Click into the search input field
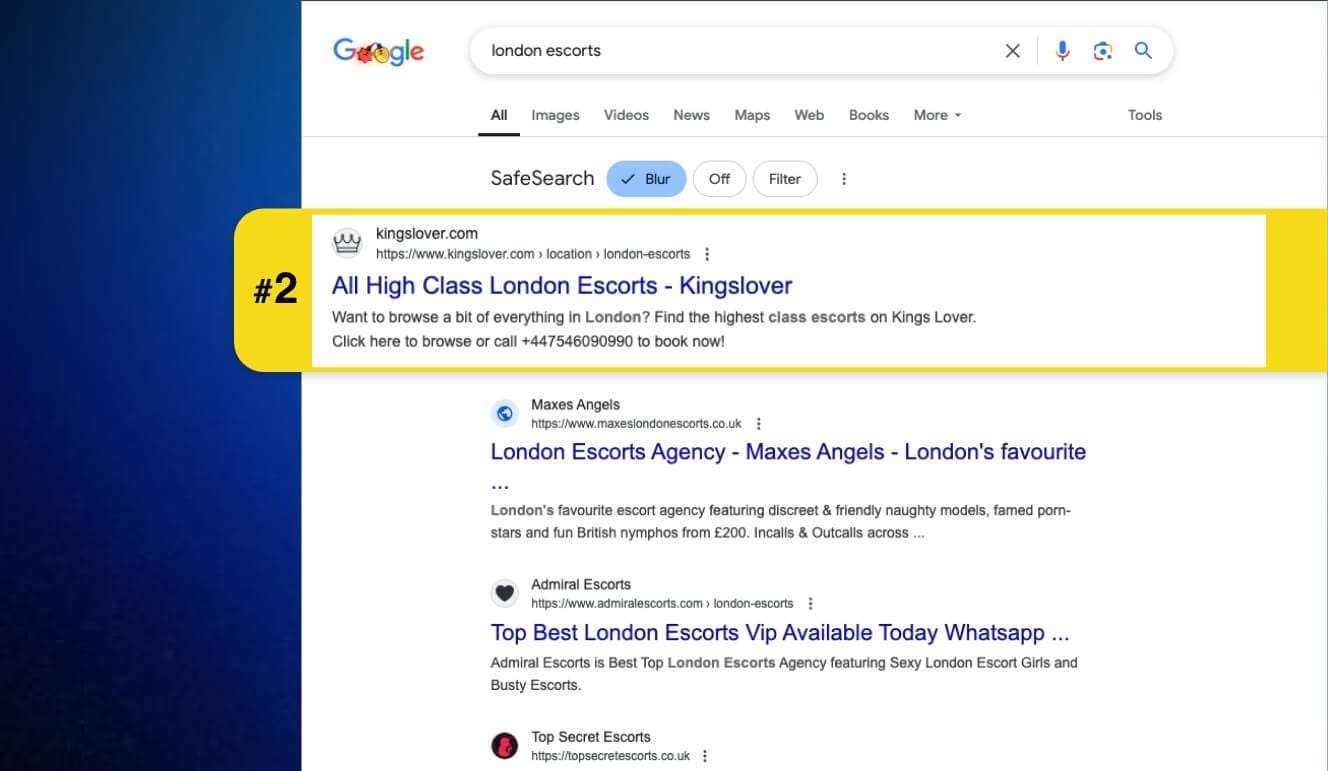Image resolution: width=1328 pixels, height=771 pixels. (x=740, y=51)
